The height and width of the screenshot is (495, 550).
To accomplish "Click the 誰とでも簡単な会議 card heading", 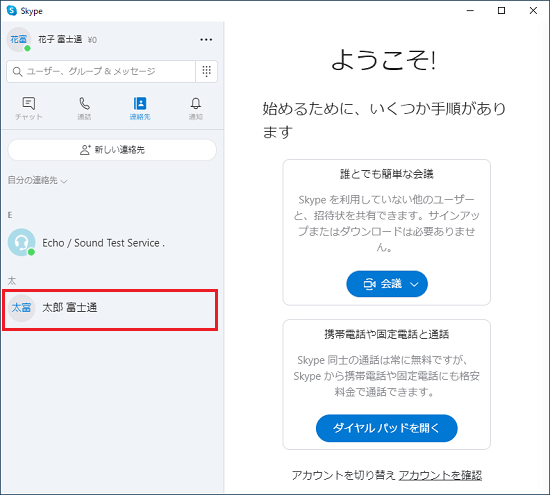I will tap(387, 174).
